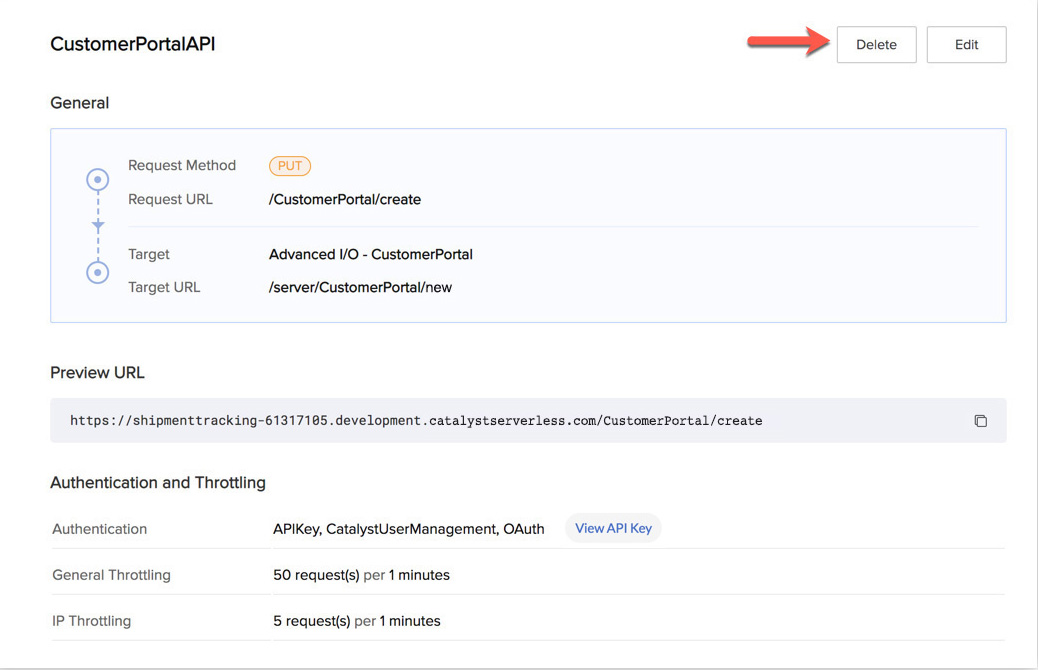Click the orange PUT method badge

(x=290, y=166)
